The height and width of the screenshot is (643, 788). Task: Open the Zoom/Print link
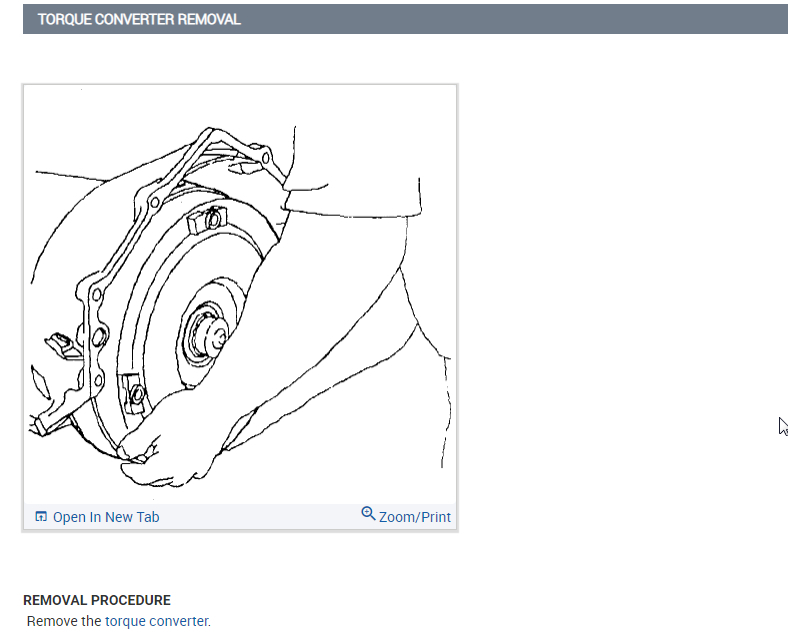(x=415, y=517)
